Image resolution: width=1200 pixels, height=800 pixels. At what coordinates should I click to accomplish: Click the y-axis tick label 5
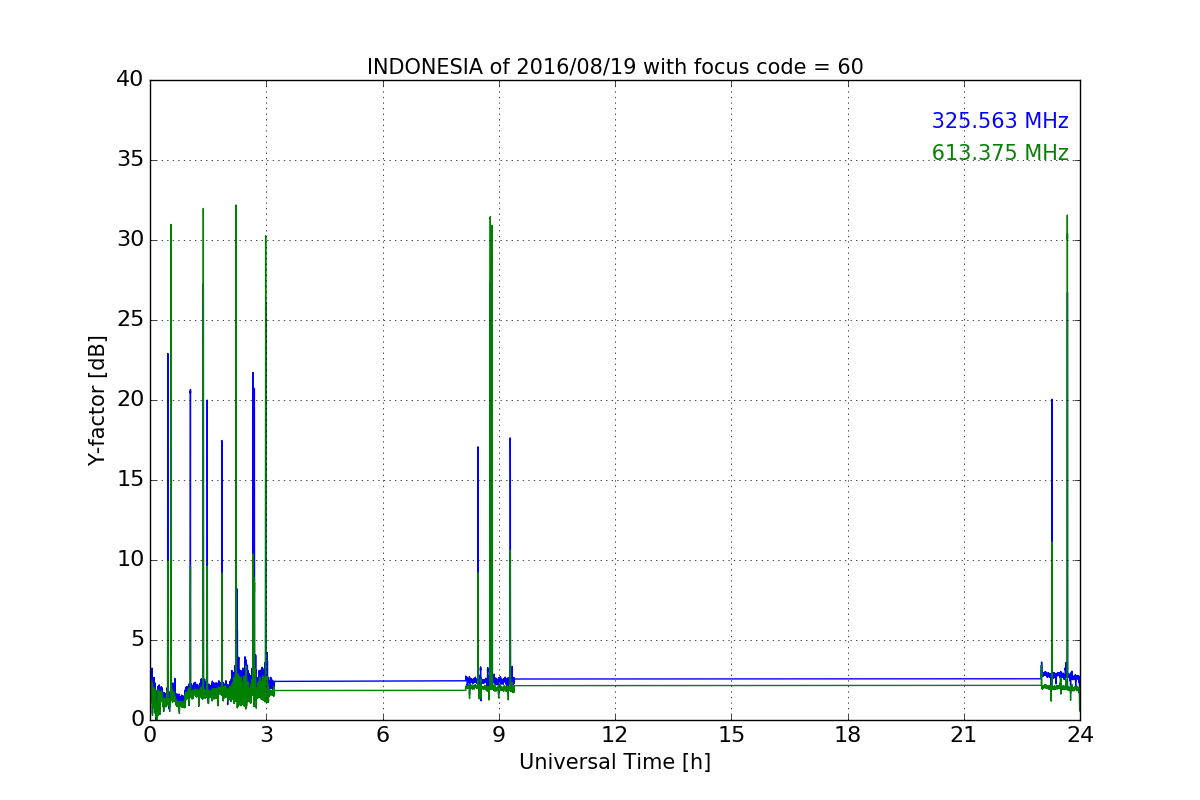coord(137,640)
